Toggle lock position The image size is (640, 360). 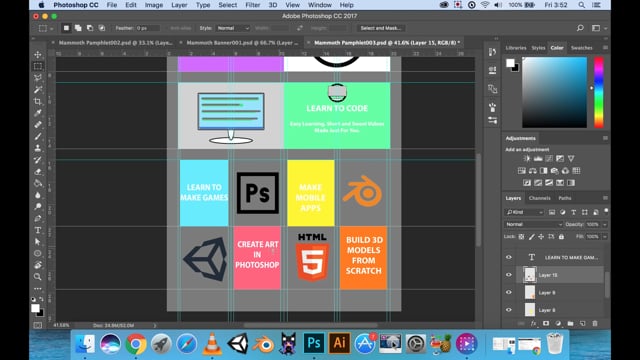click(541, 237)
